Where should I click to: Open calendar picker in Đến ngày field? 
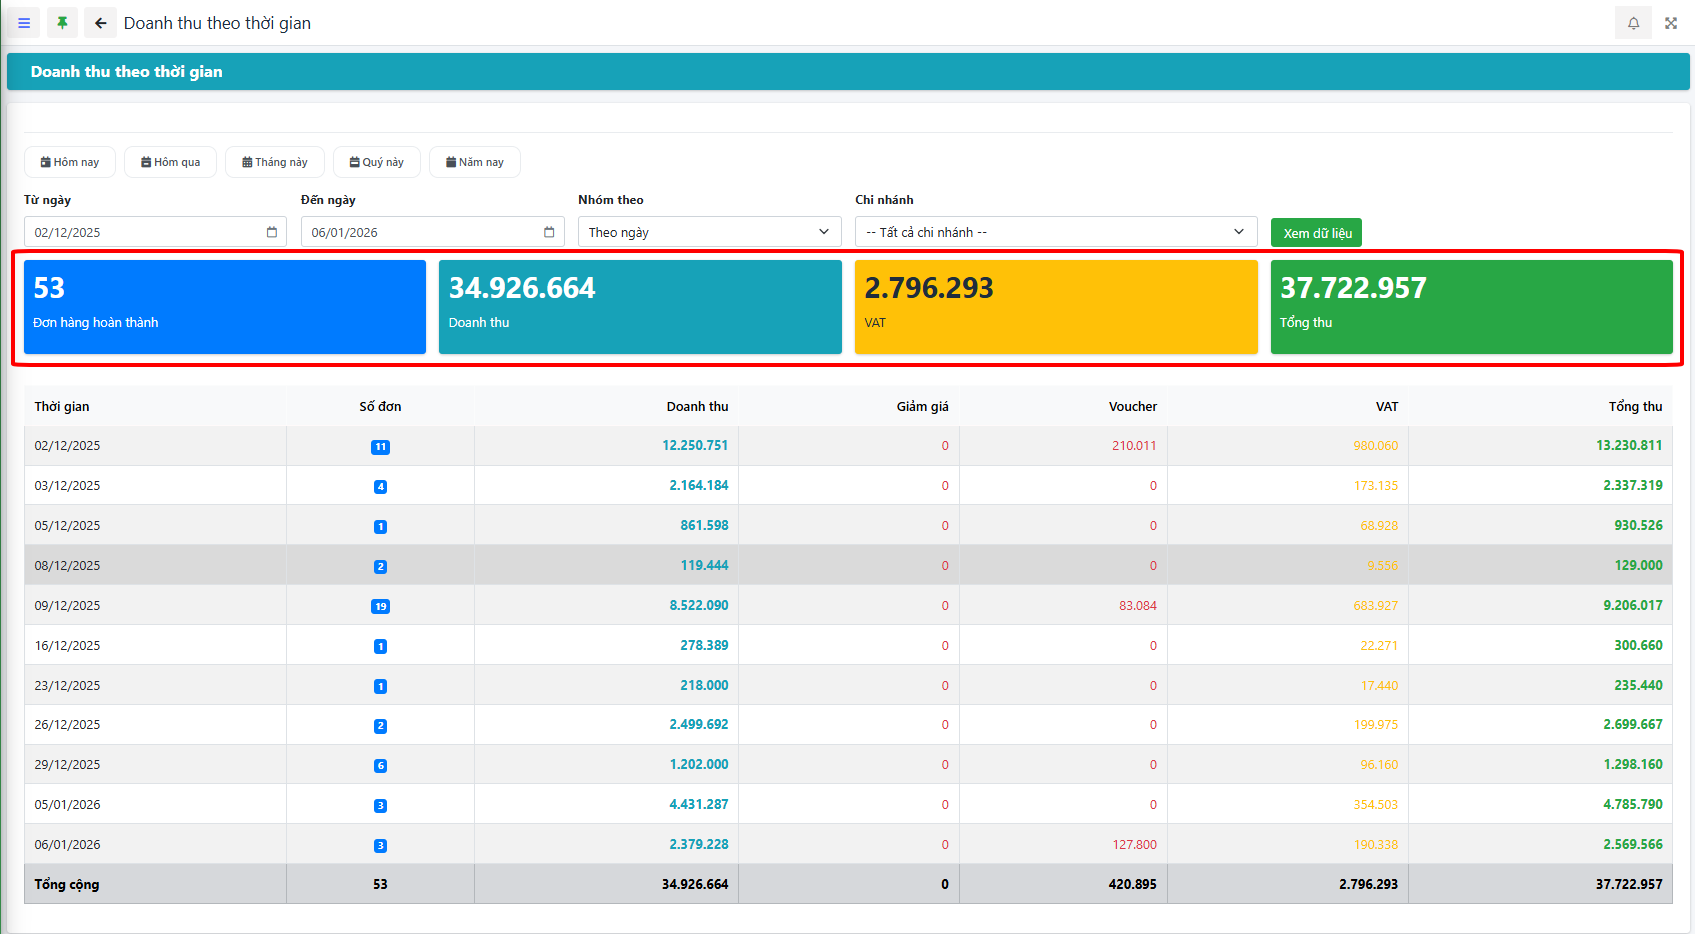(x=549, y=232)
